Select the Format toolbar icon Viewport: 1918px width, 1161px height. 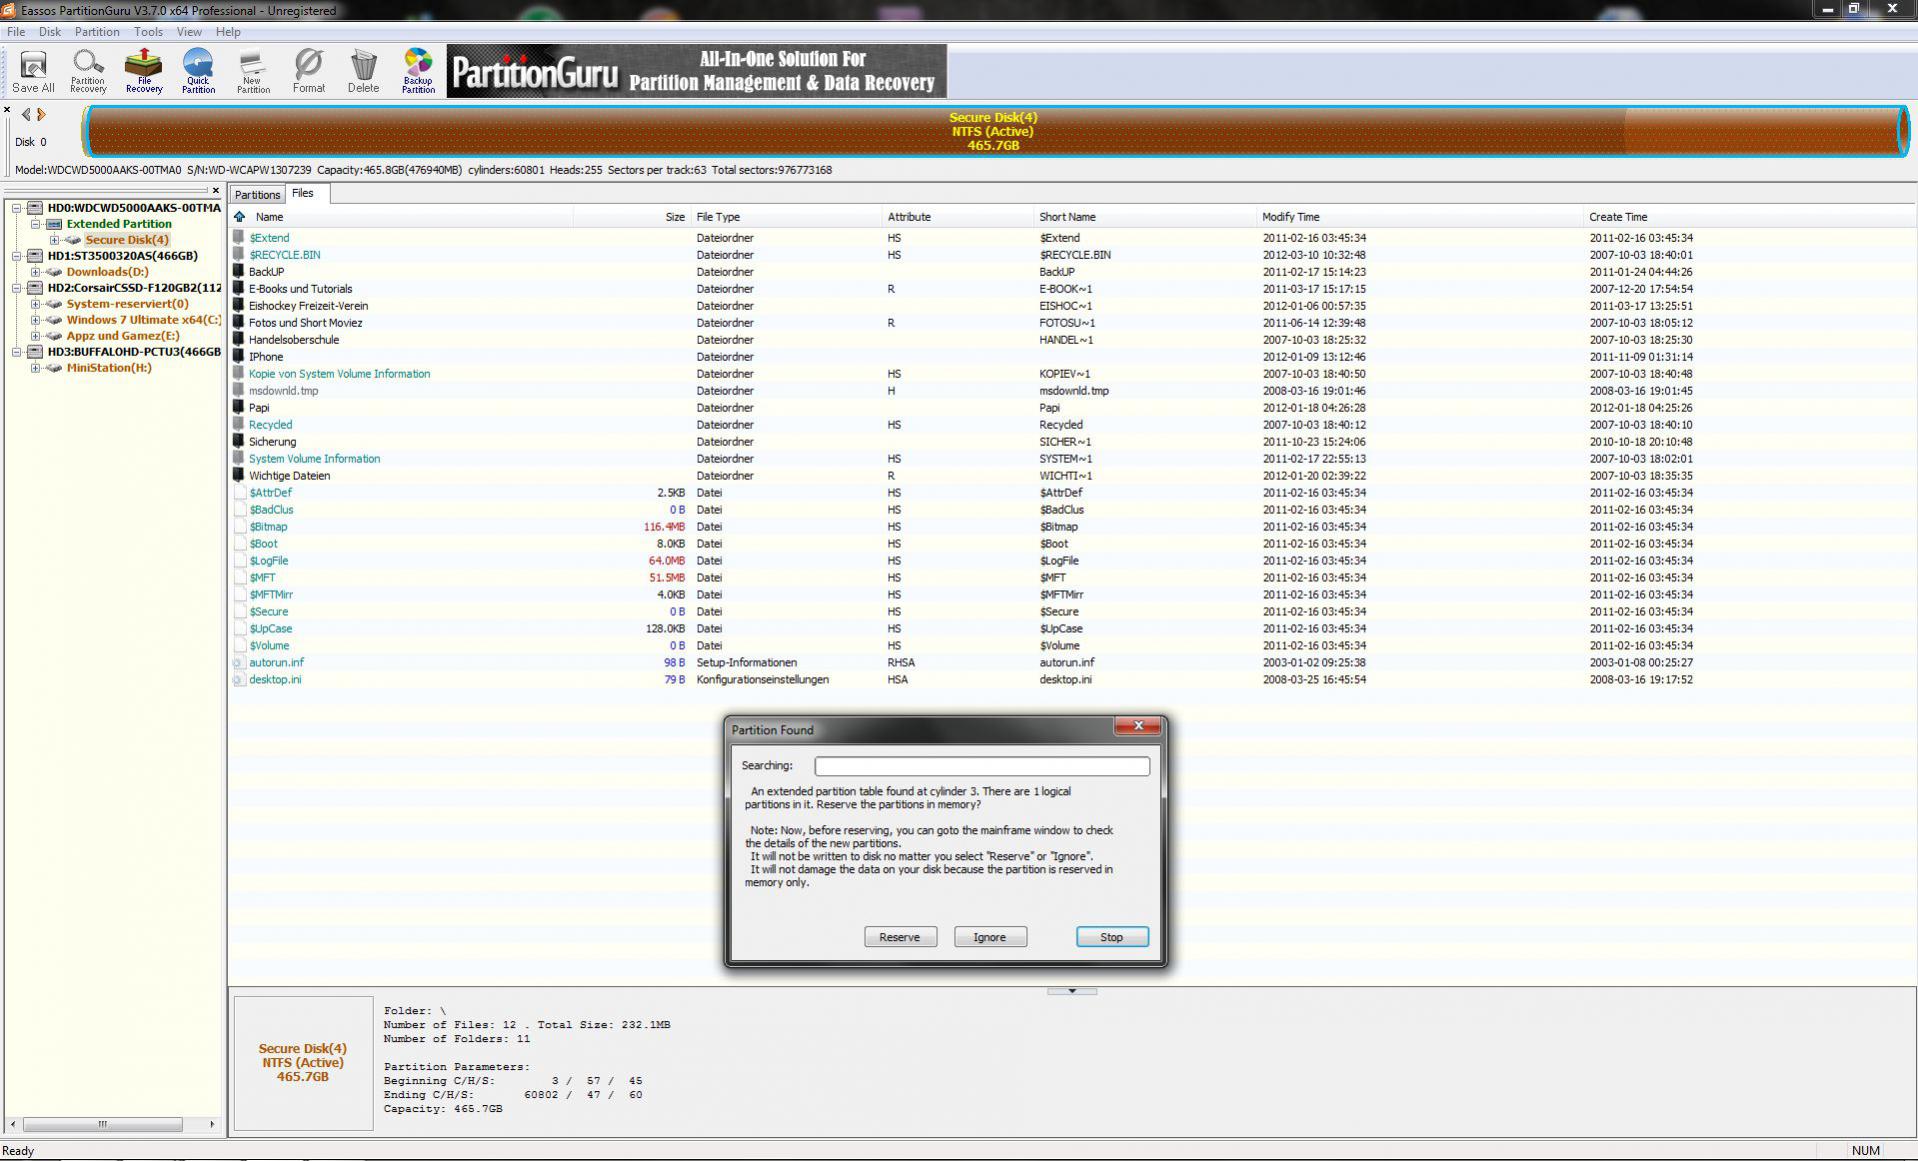(309, 71)
